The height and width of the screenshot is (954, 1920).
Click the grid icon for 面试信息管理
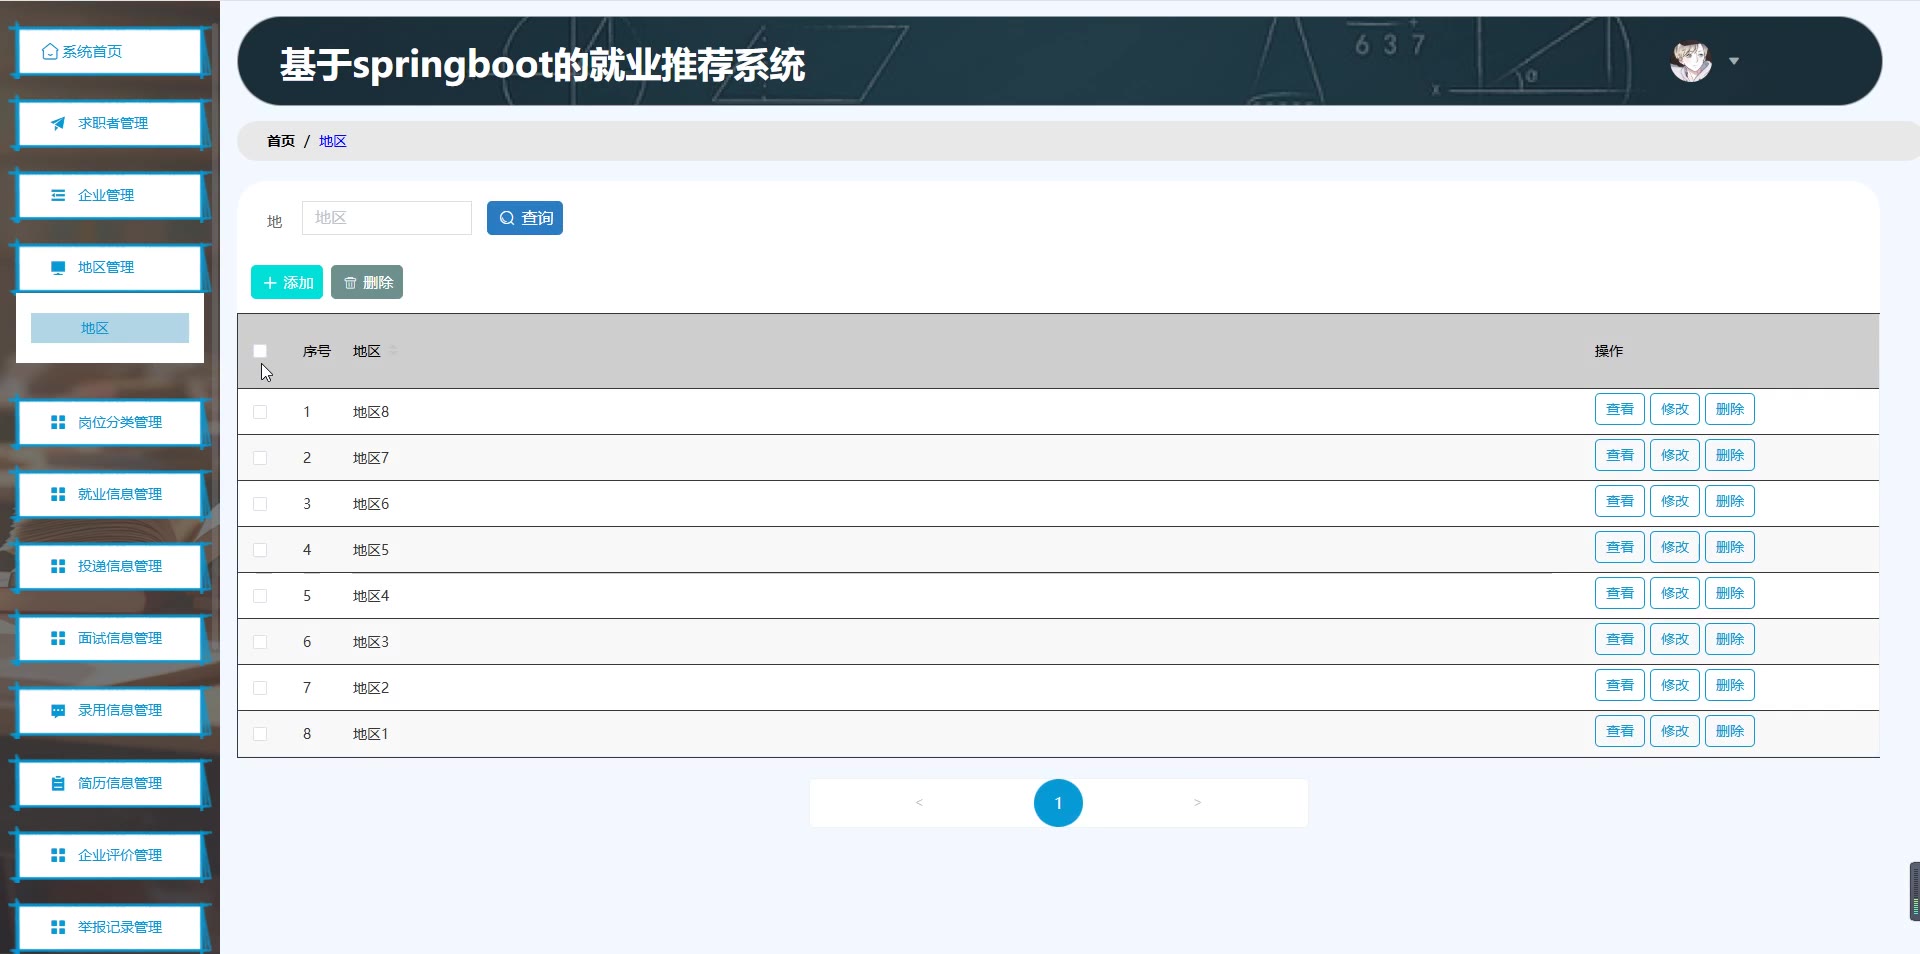point(58,639)
